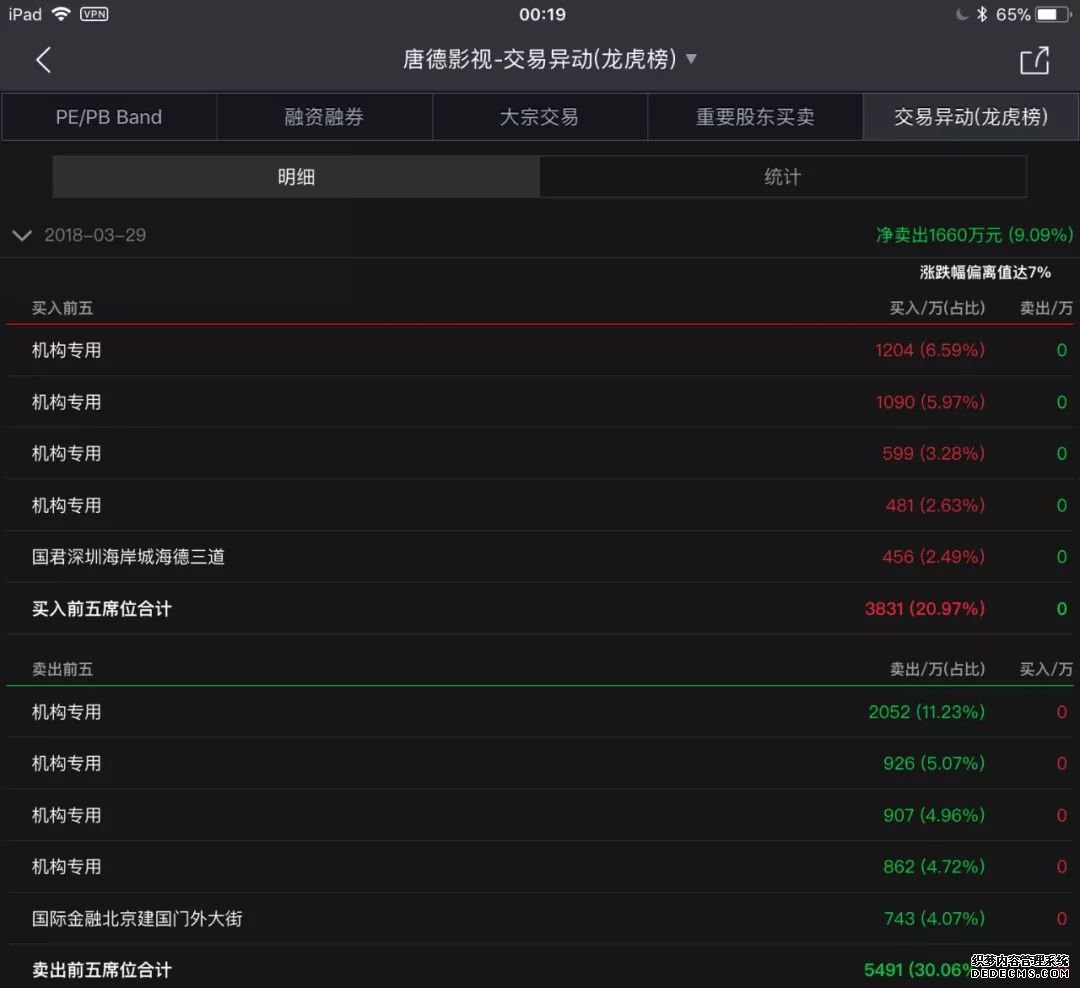Viewport: 1080px width, 988px height.
Task: Select the 交易异动(龙虎榜) tab
Action: tap(970, 117)
